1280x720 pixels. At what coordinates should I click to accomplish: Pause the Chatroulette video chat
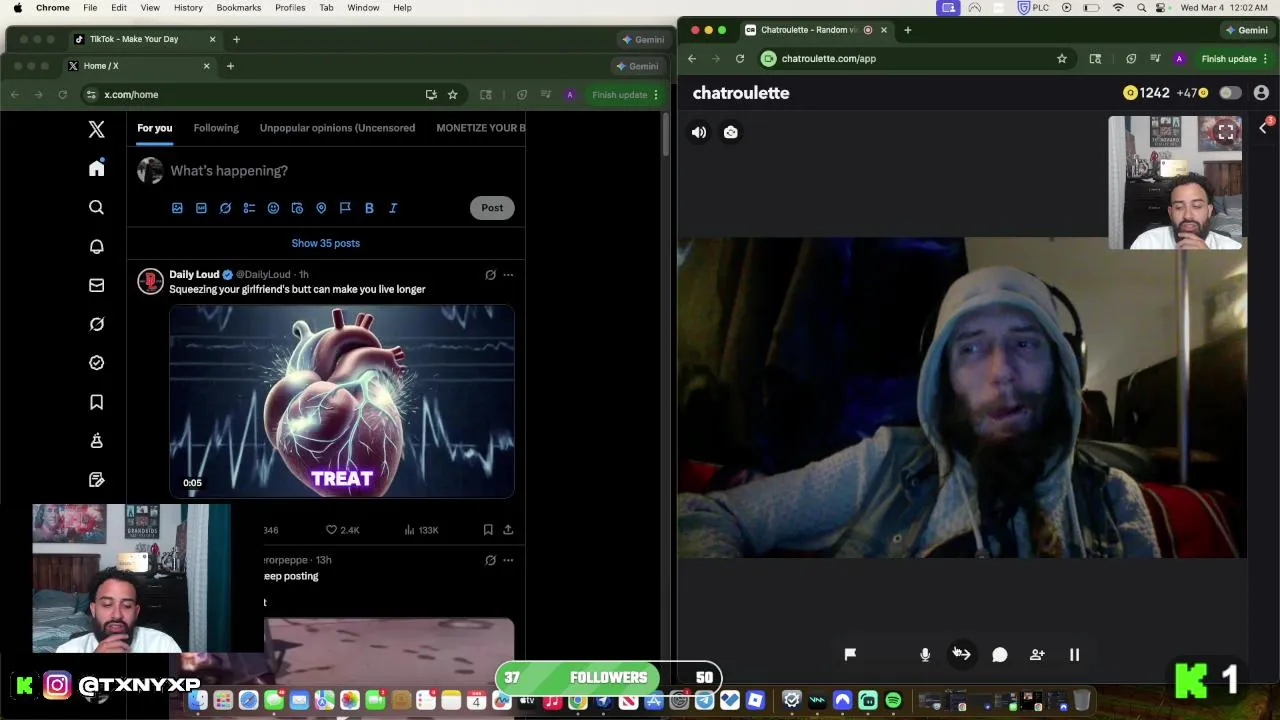pyautogui.click(x=1075, y=654)
